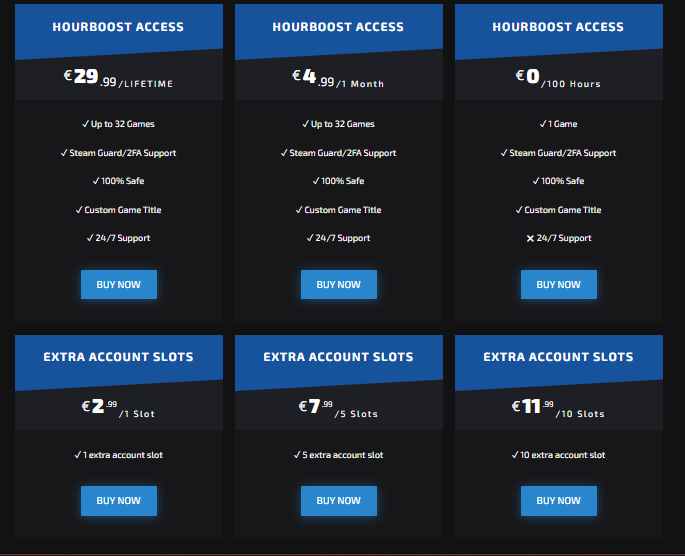This screenshot has width=685, height=556.
Task: Click the €2.99 / 1 Slot price
Action: [x=118, y=408]
